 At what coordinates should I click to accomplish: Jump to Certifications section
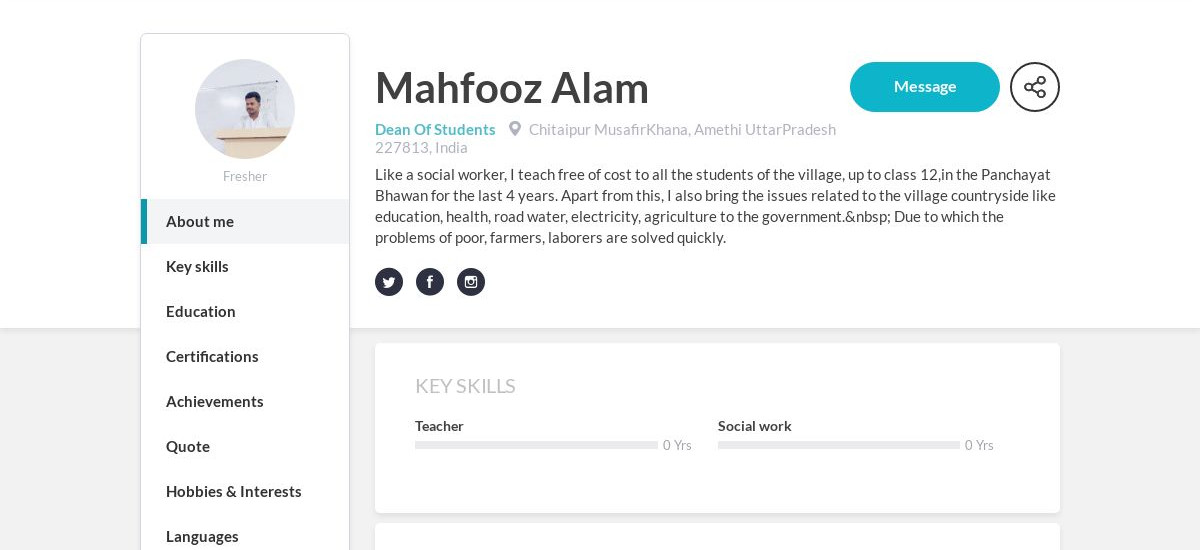pyautogui.click(x=245, y=356)
